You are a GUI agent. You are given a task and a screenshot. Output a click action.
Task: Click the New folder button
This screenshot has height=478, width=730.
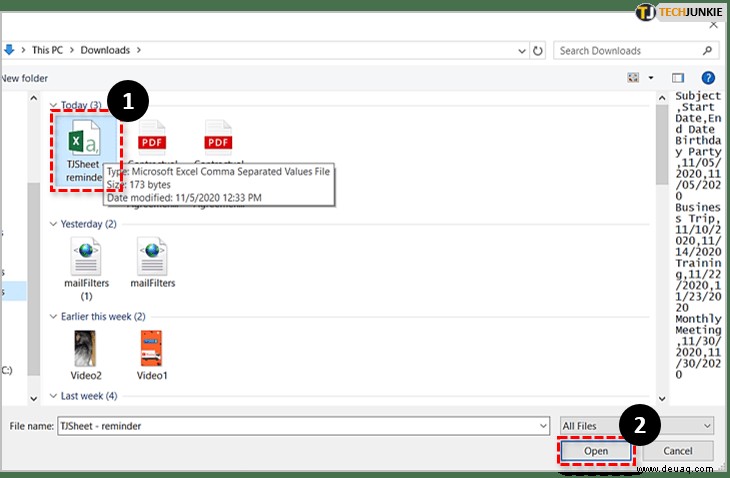click(x=24, y=78)
